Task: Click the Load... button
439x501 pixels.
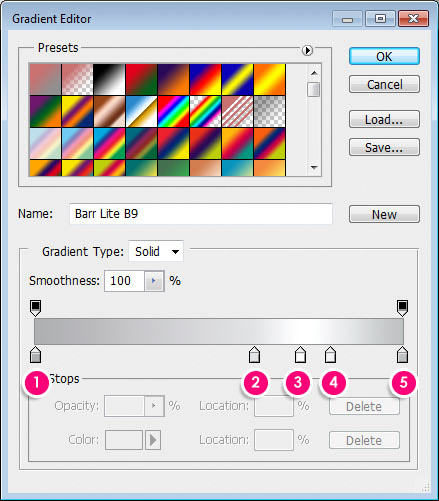Action: 384,119
